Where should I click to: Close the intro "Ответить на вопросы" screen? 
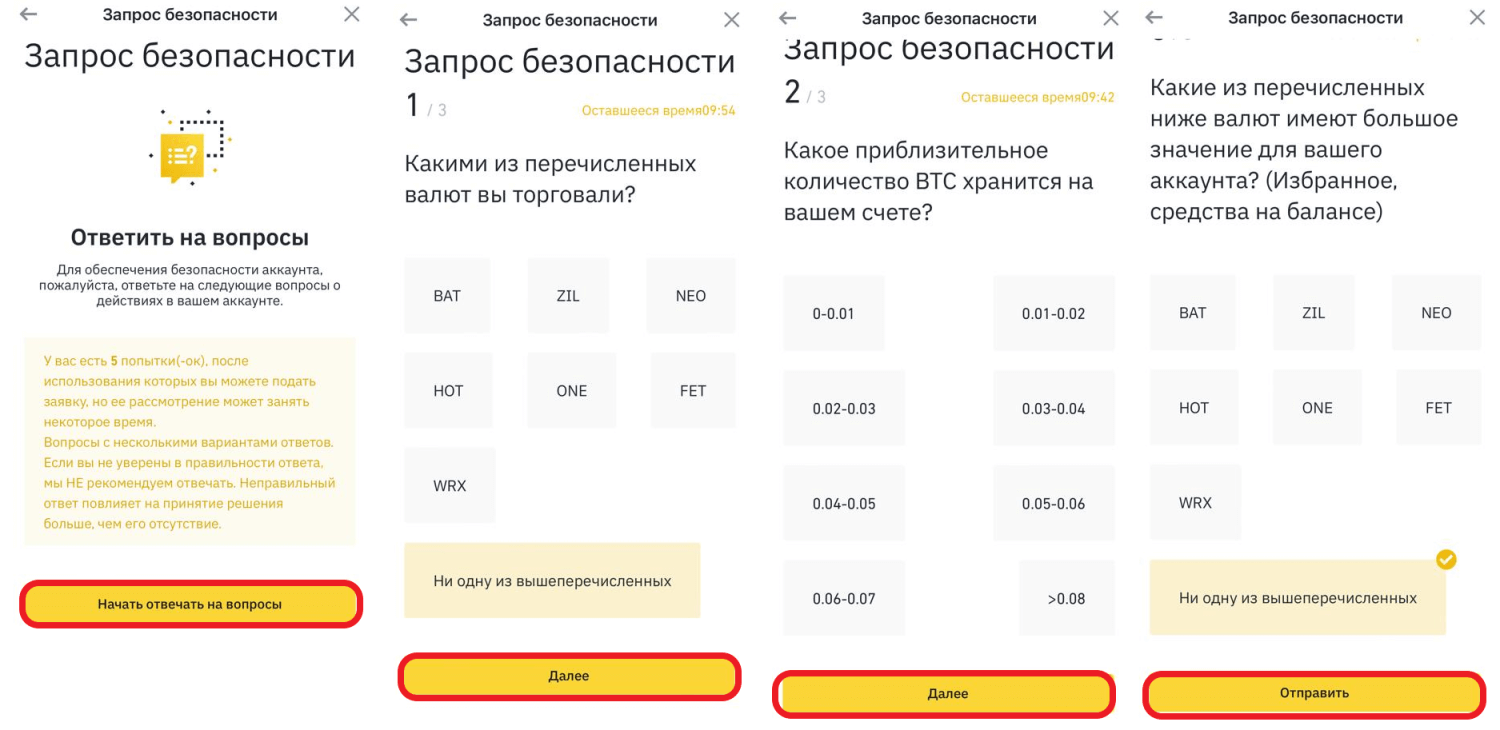pos(352,14)
